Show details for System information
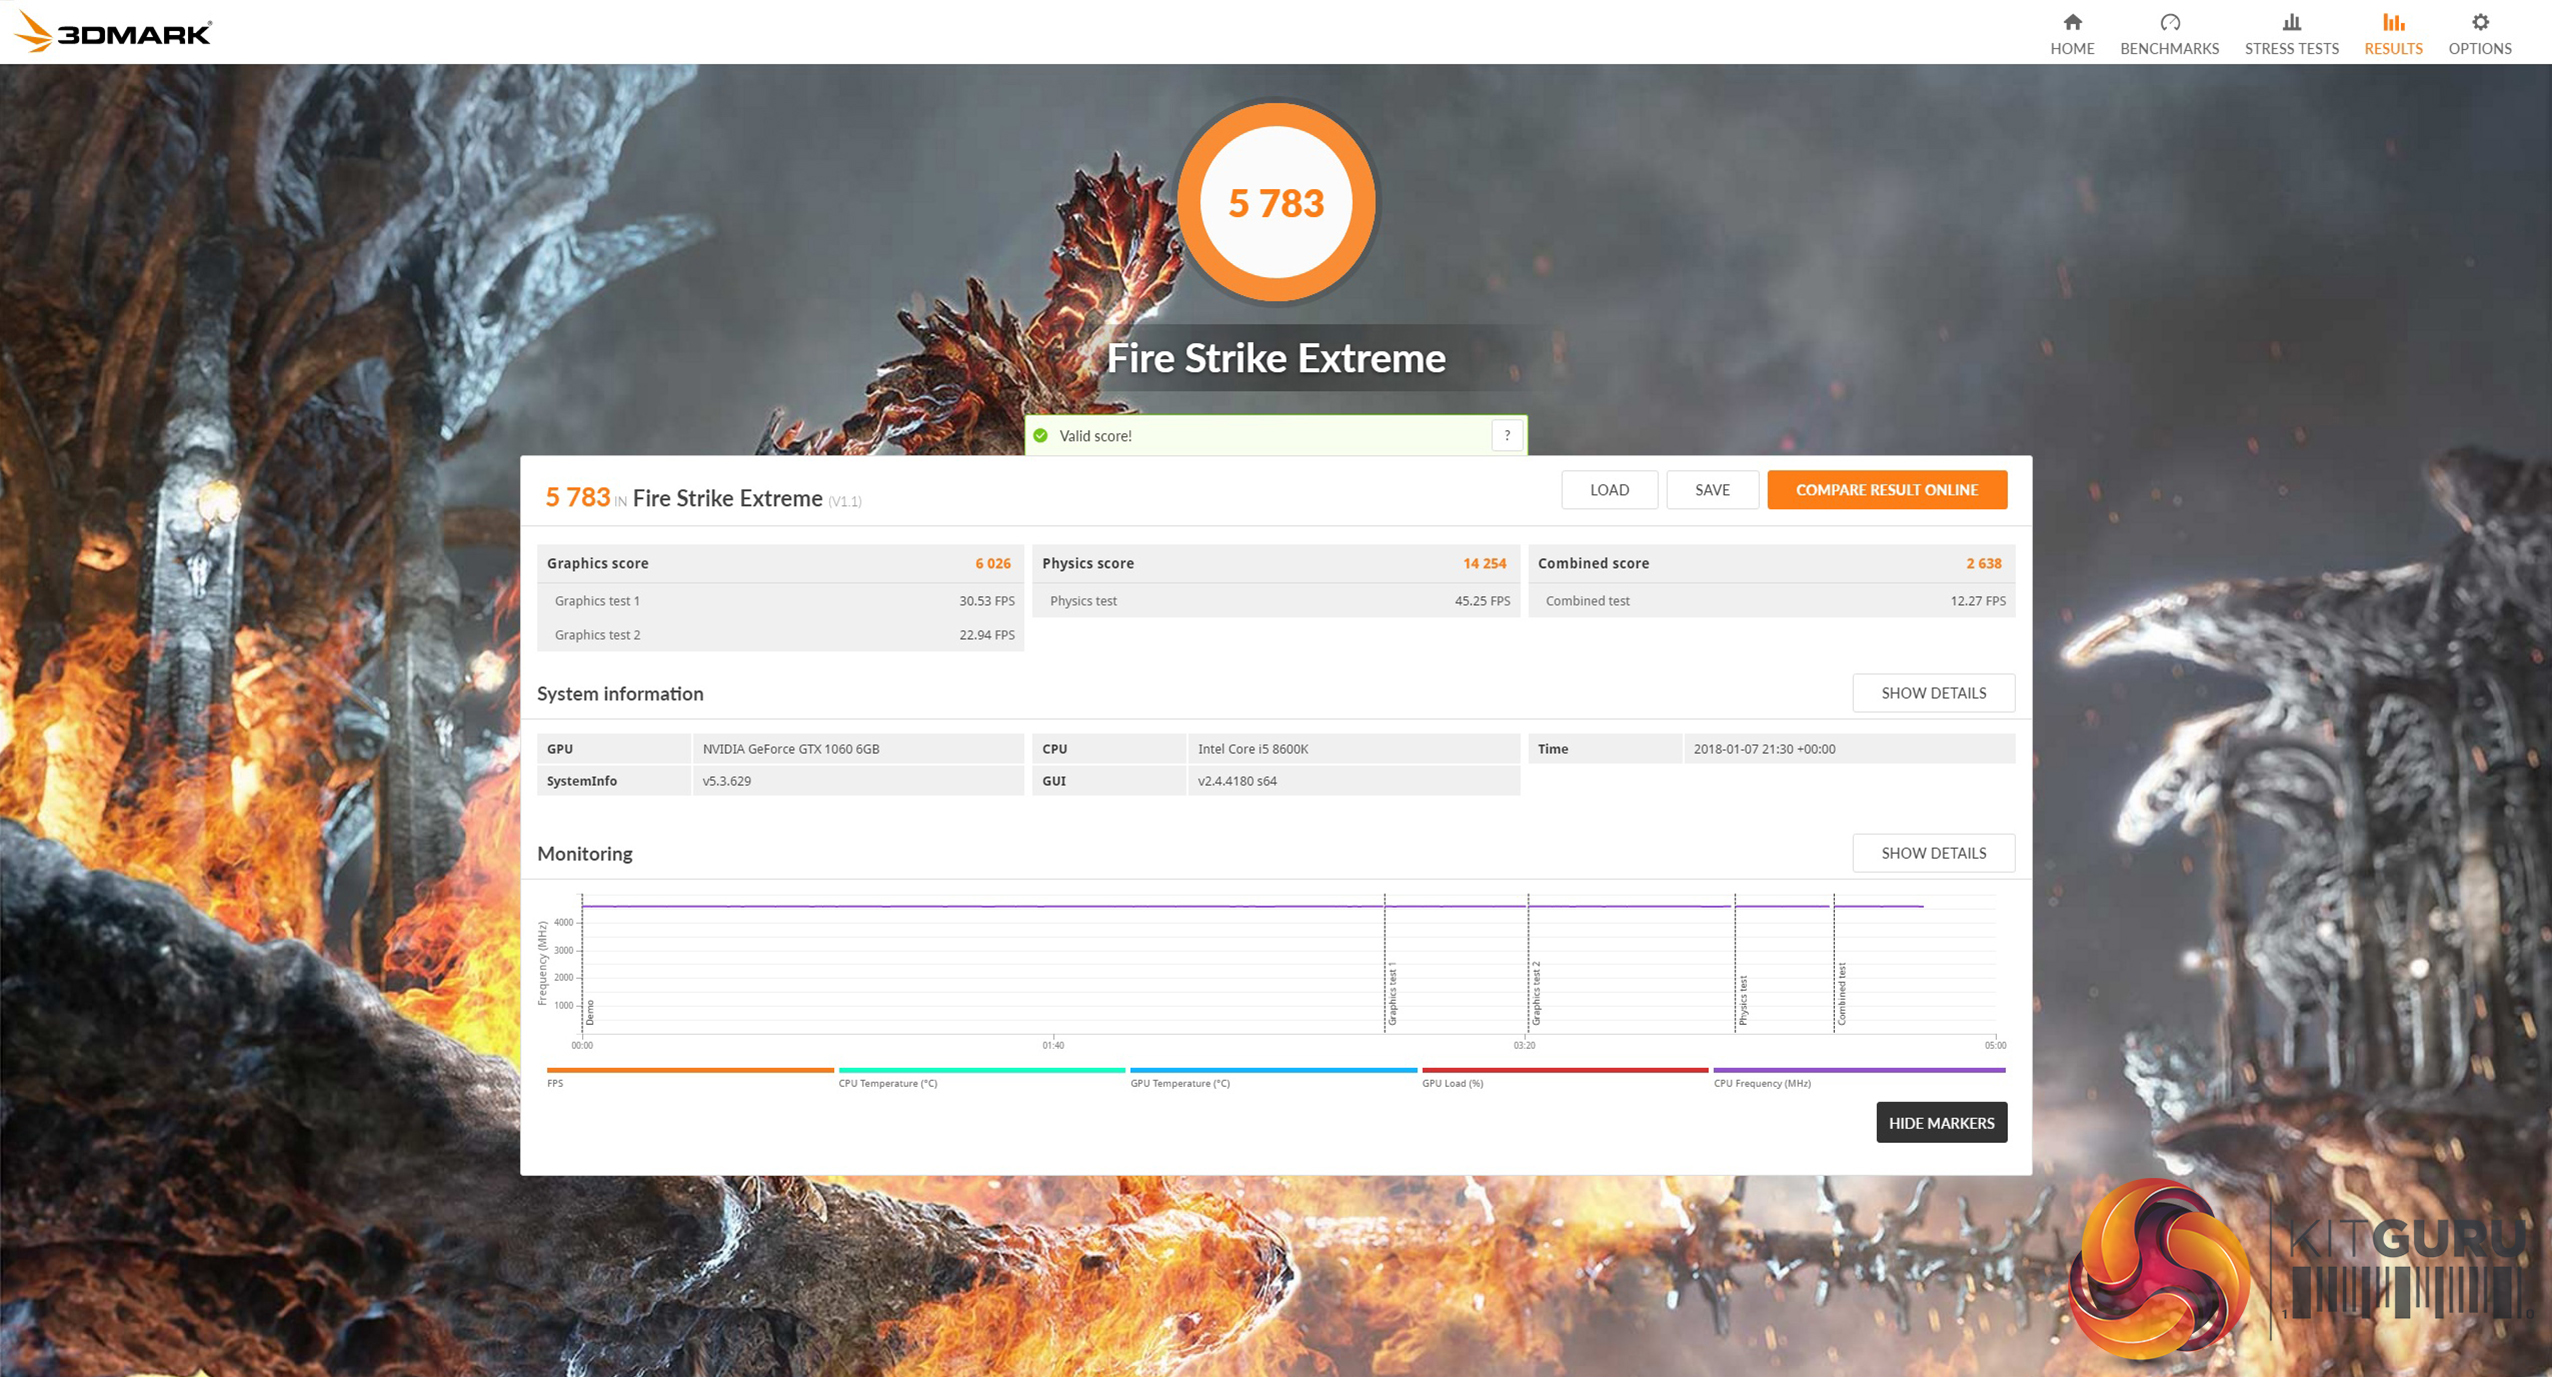Screen dimensions: 2552x1377 pyautogui.click(x=1932, y=693)
